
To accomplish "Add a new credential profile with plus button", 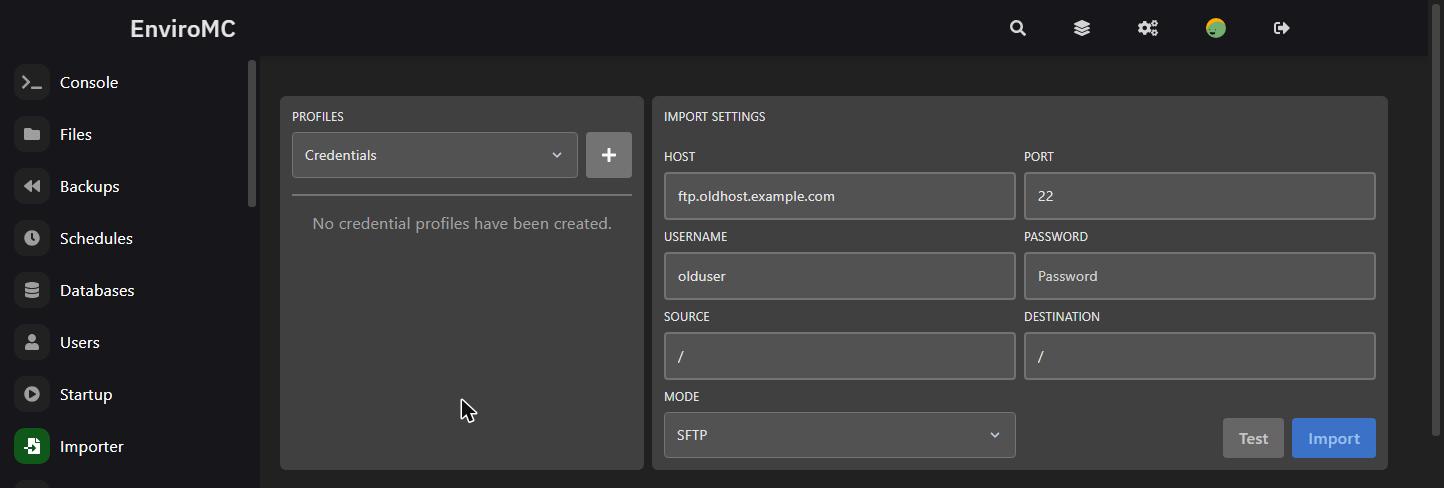I will coord(609,155).
